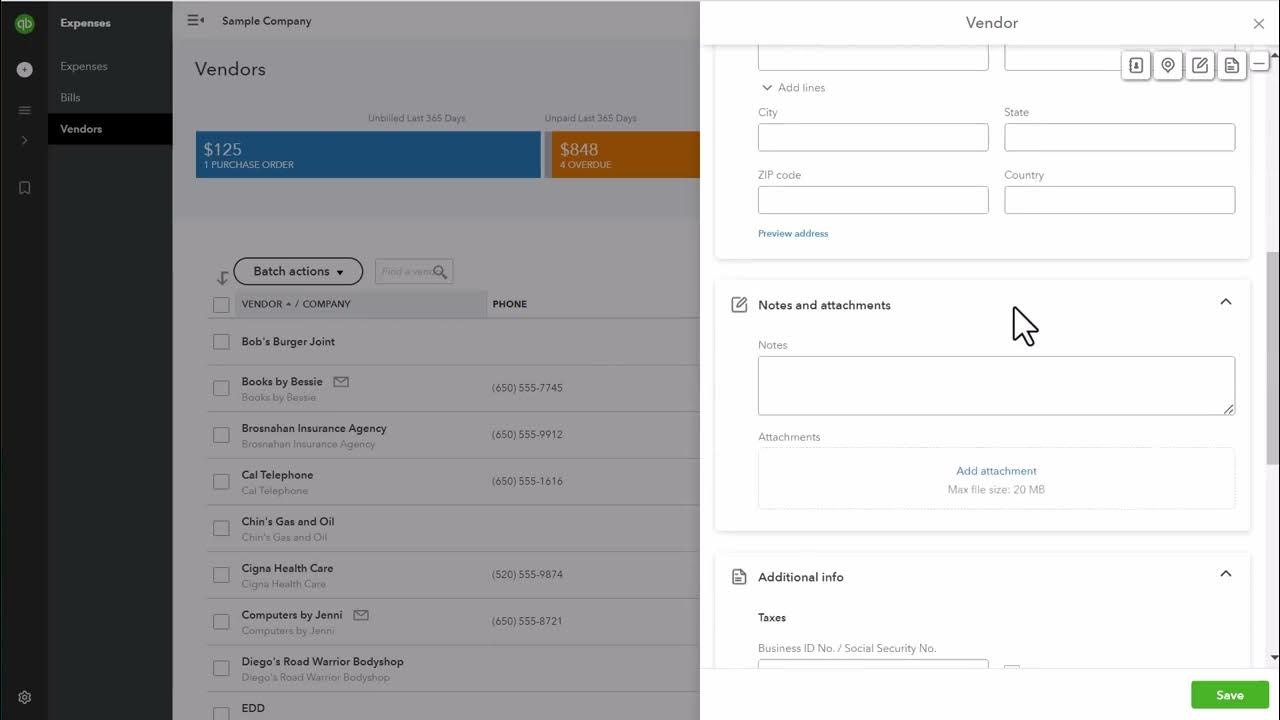
Task: Select the Cal Telephone checkbox
Action: click(x=221, y=482)
